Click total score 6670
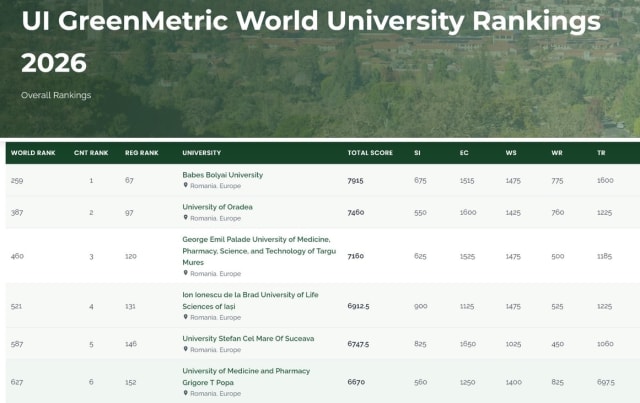Viewport: 640px width, 403px height. [356, 382]
